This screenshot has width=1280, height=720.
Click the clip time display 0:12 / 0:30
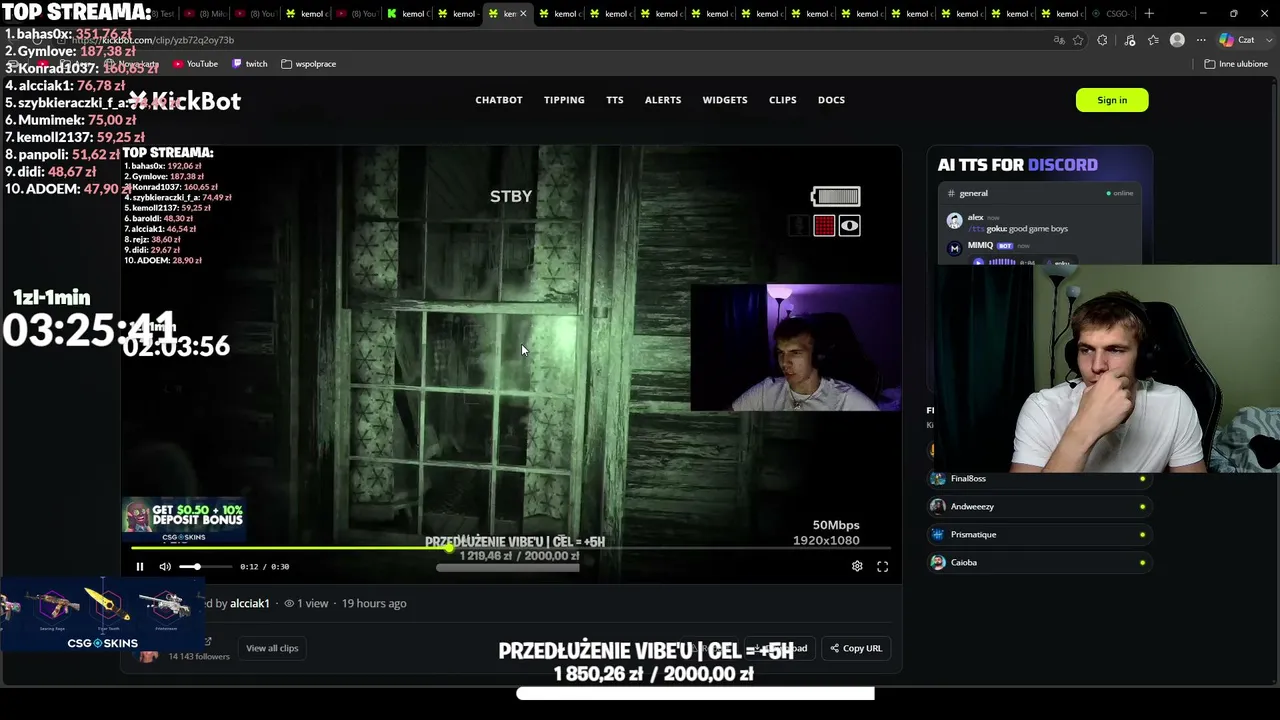264,567
